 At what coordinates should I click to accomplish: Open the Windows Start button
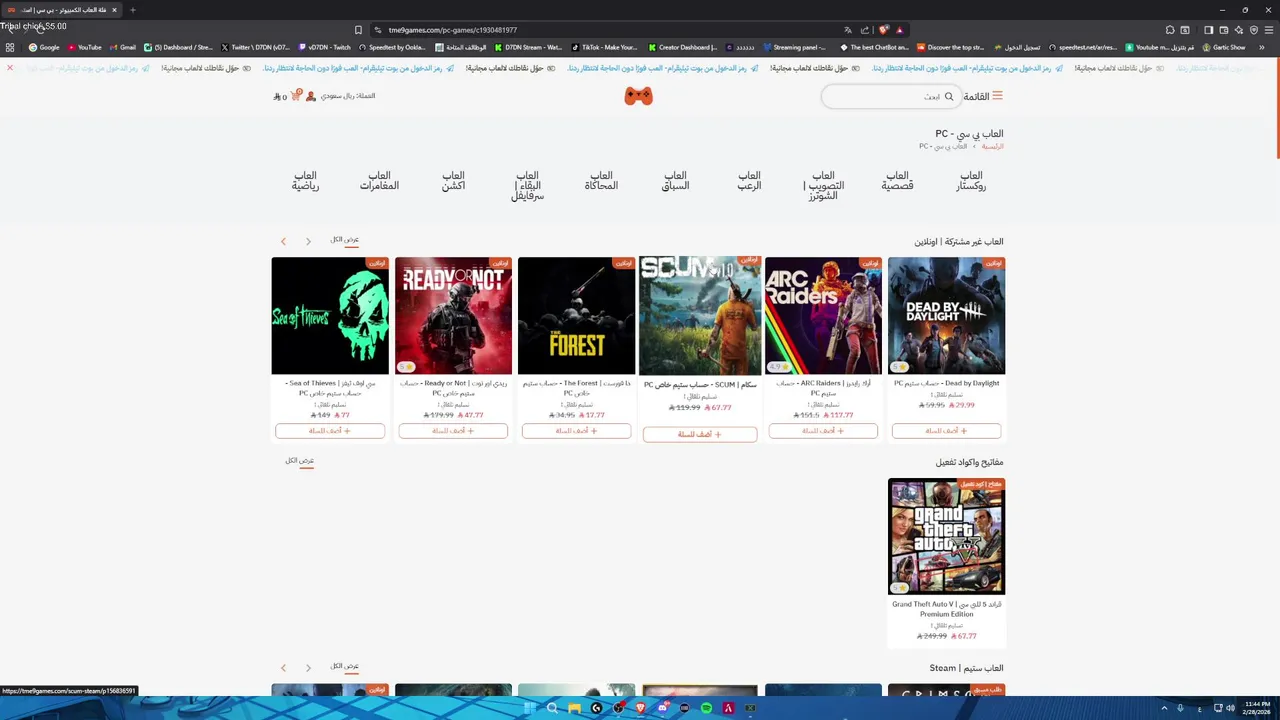[x=528, y=708]
